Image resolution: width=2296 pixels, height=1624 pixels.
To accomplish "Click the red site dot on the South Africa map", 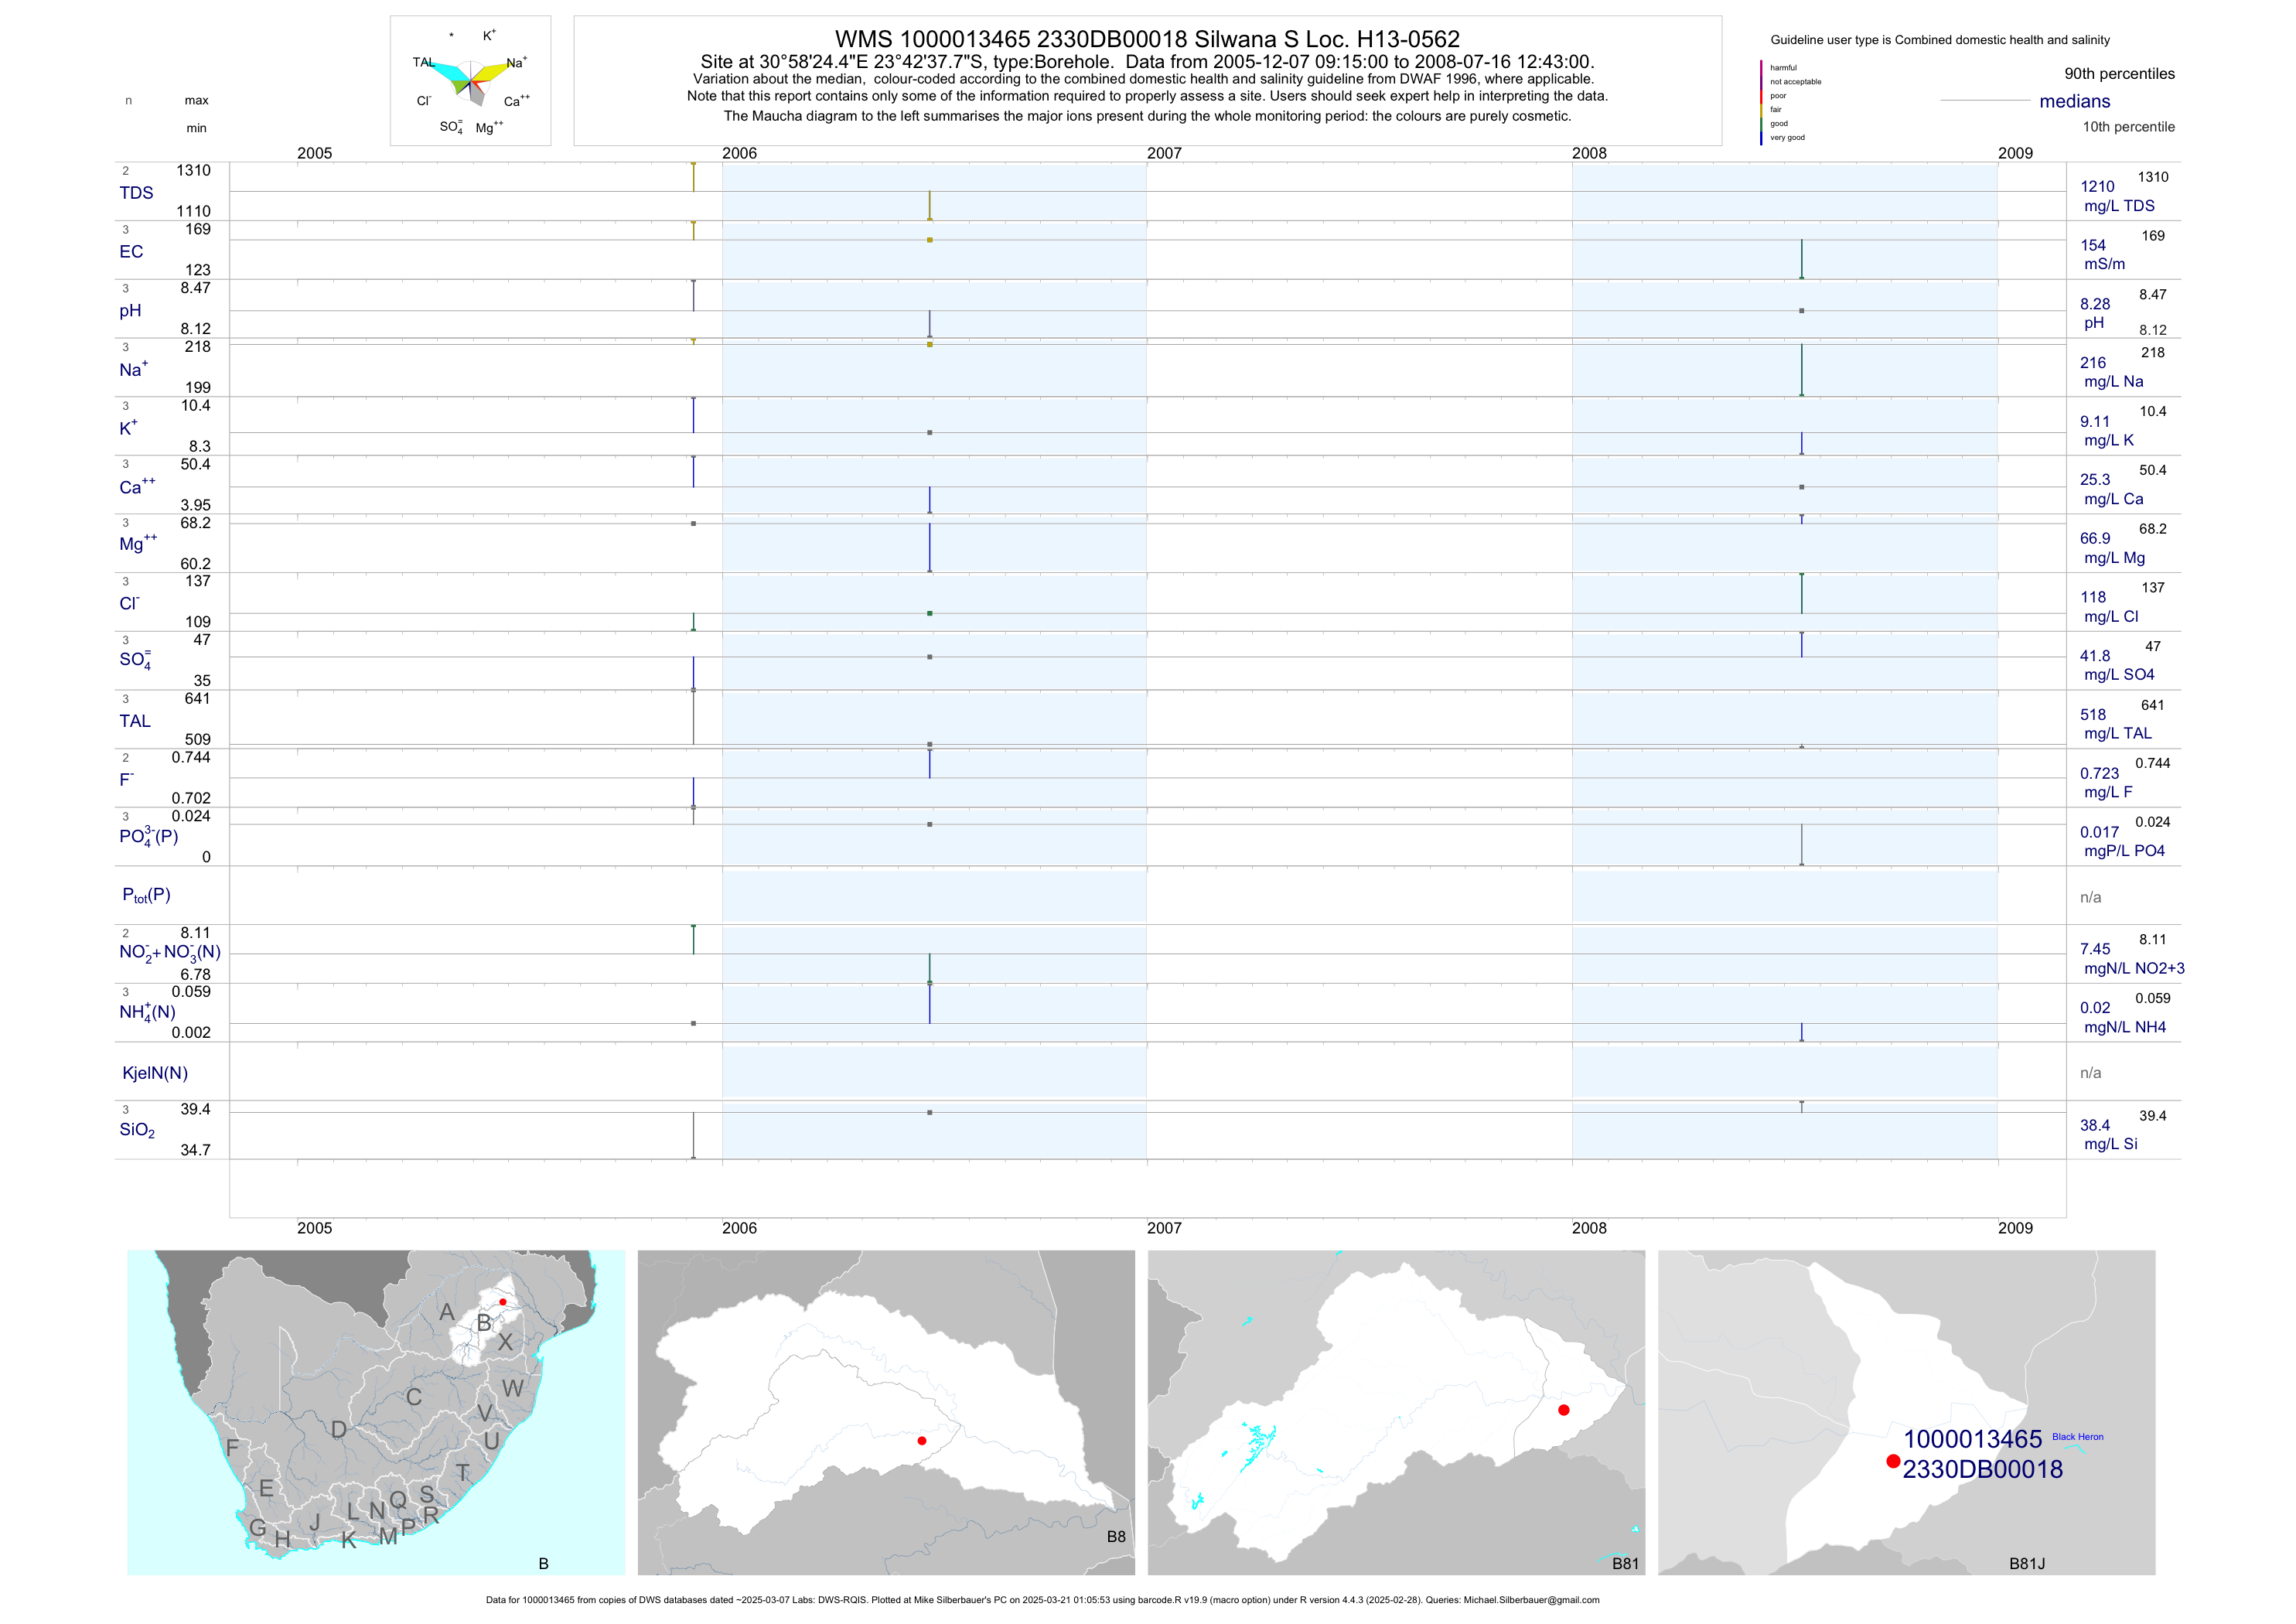I will click(x=502, y=1302).
